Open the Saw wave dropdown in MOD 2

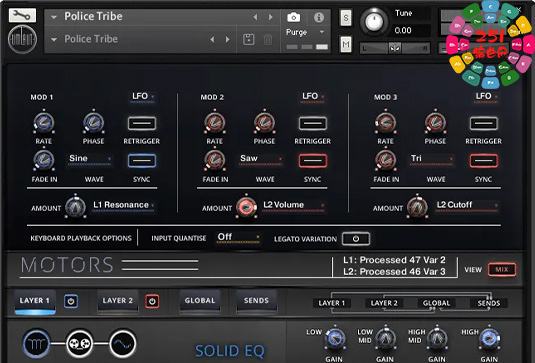261,159
